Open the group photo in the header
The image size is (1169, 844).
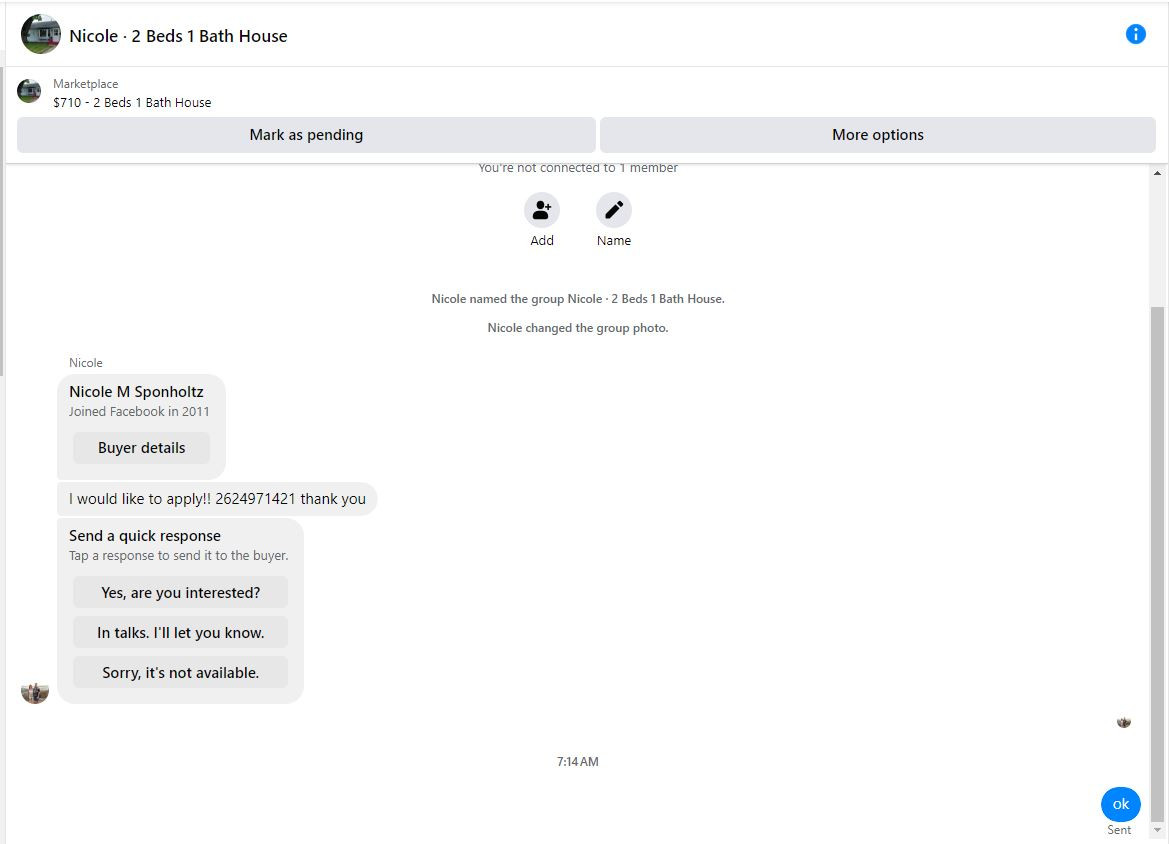(x=40, y=34)
